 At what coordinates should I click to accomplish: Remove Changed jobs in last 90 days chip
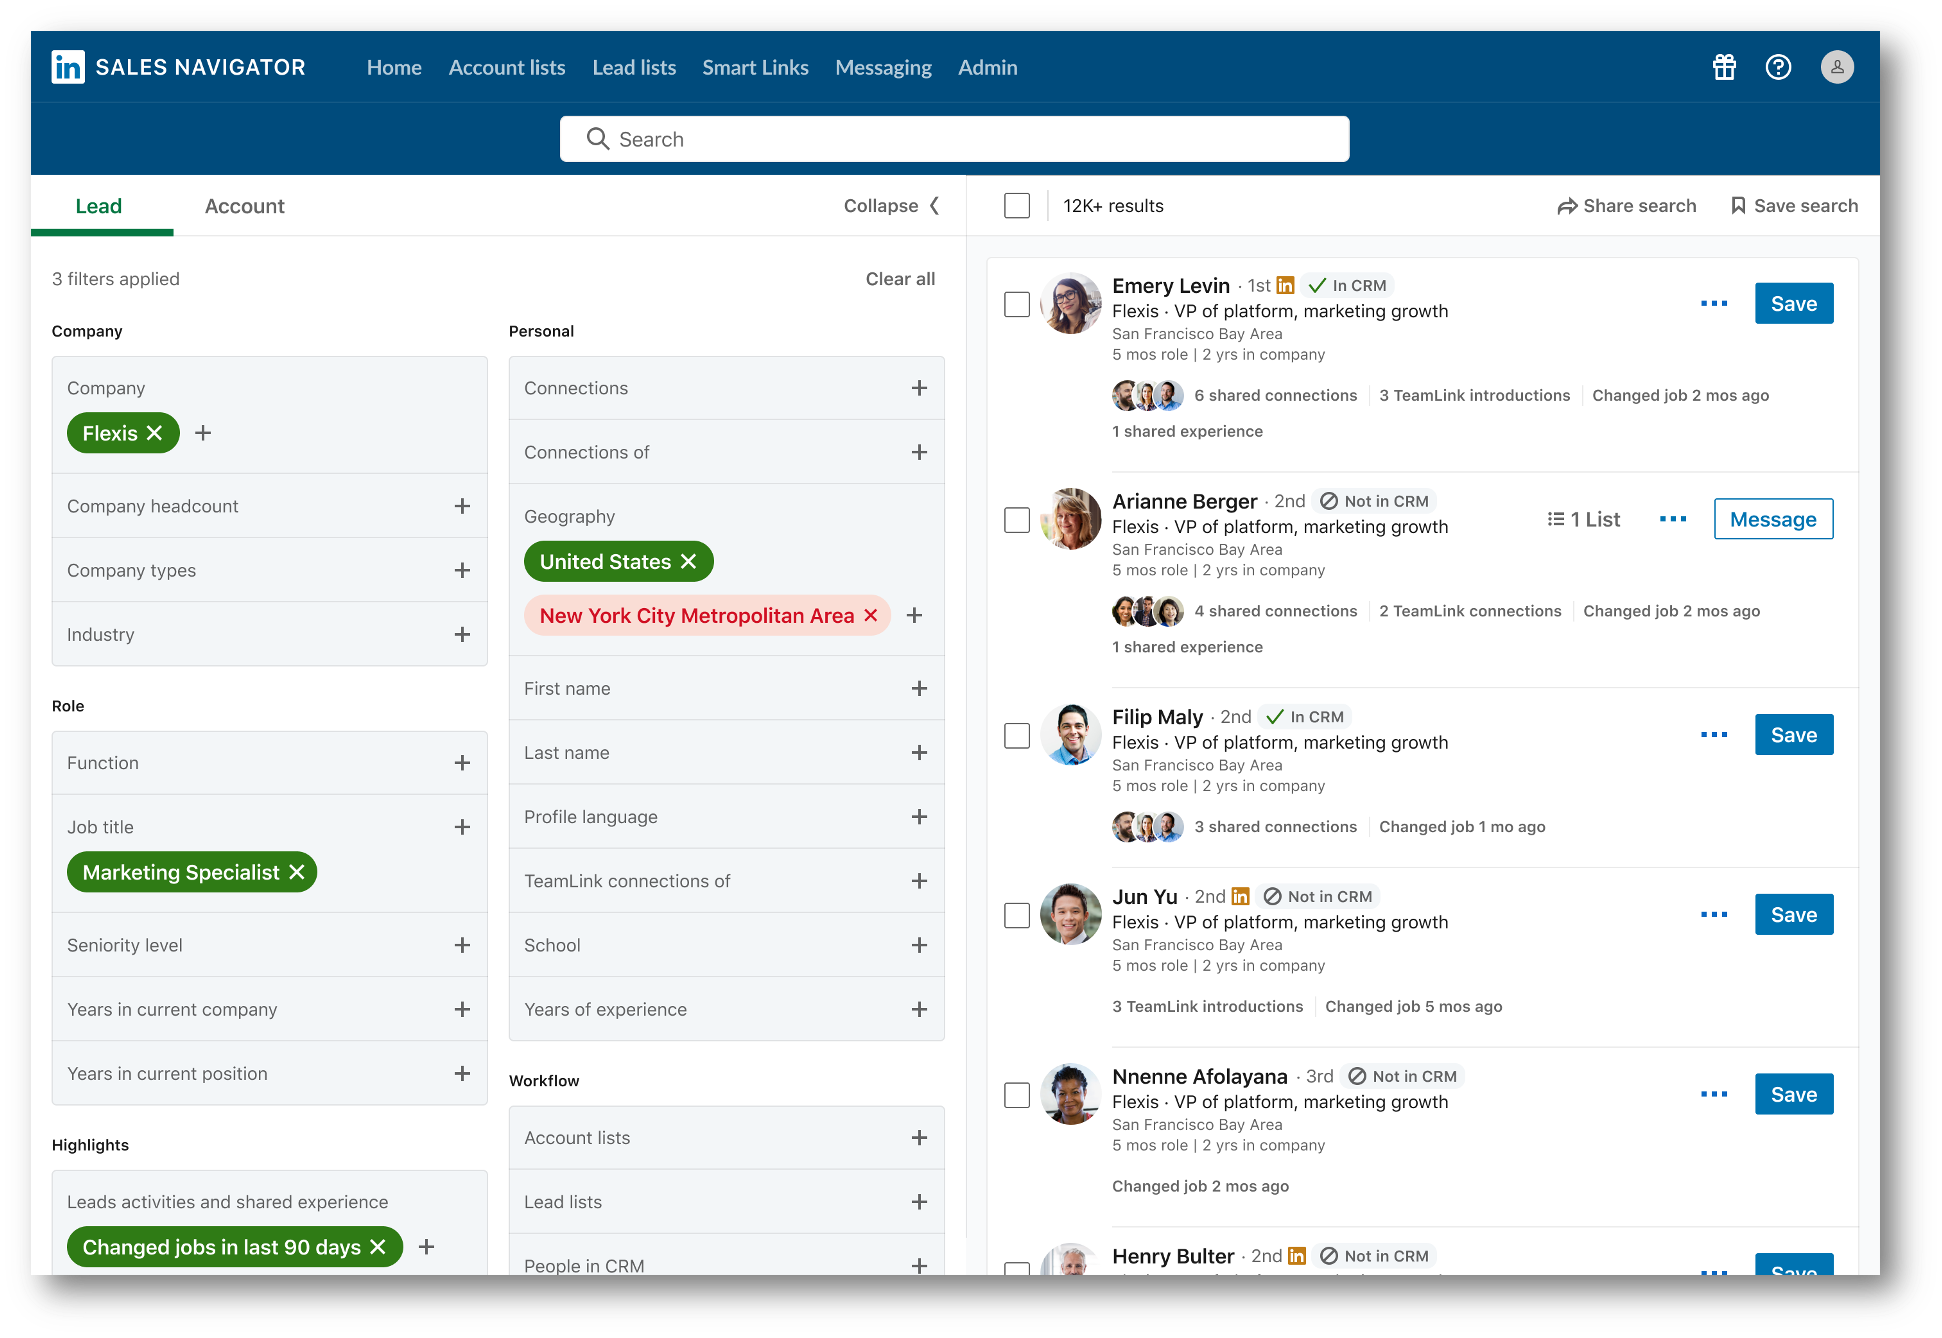click(x=378, y=1247)
